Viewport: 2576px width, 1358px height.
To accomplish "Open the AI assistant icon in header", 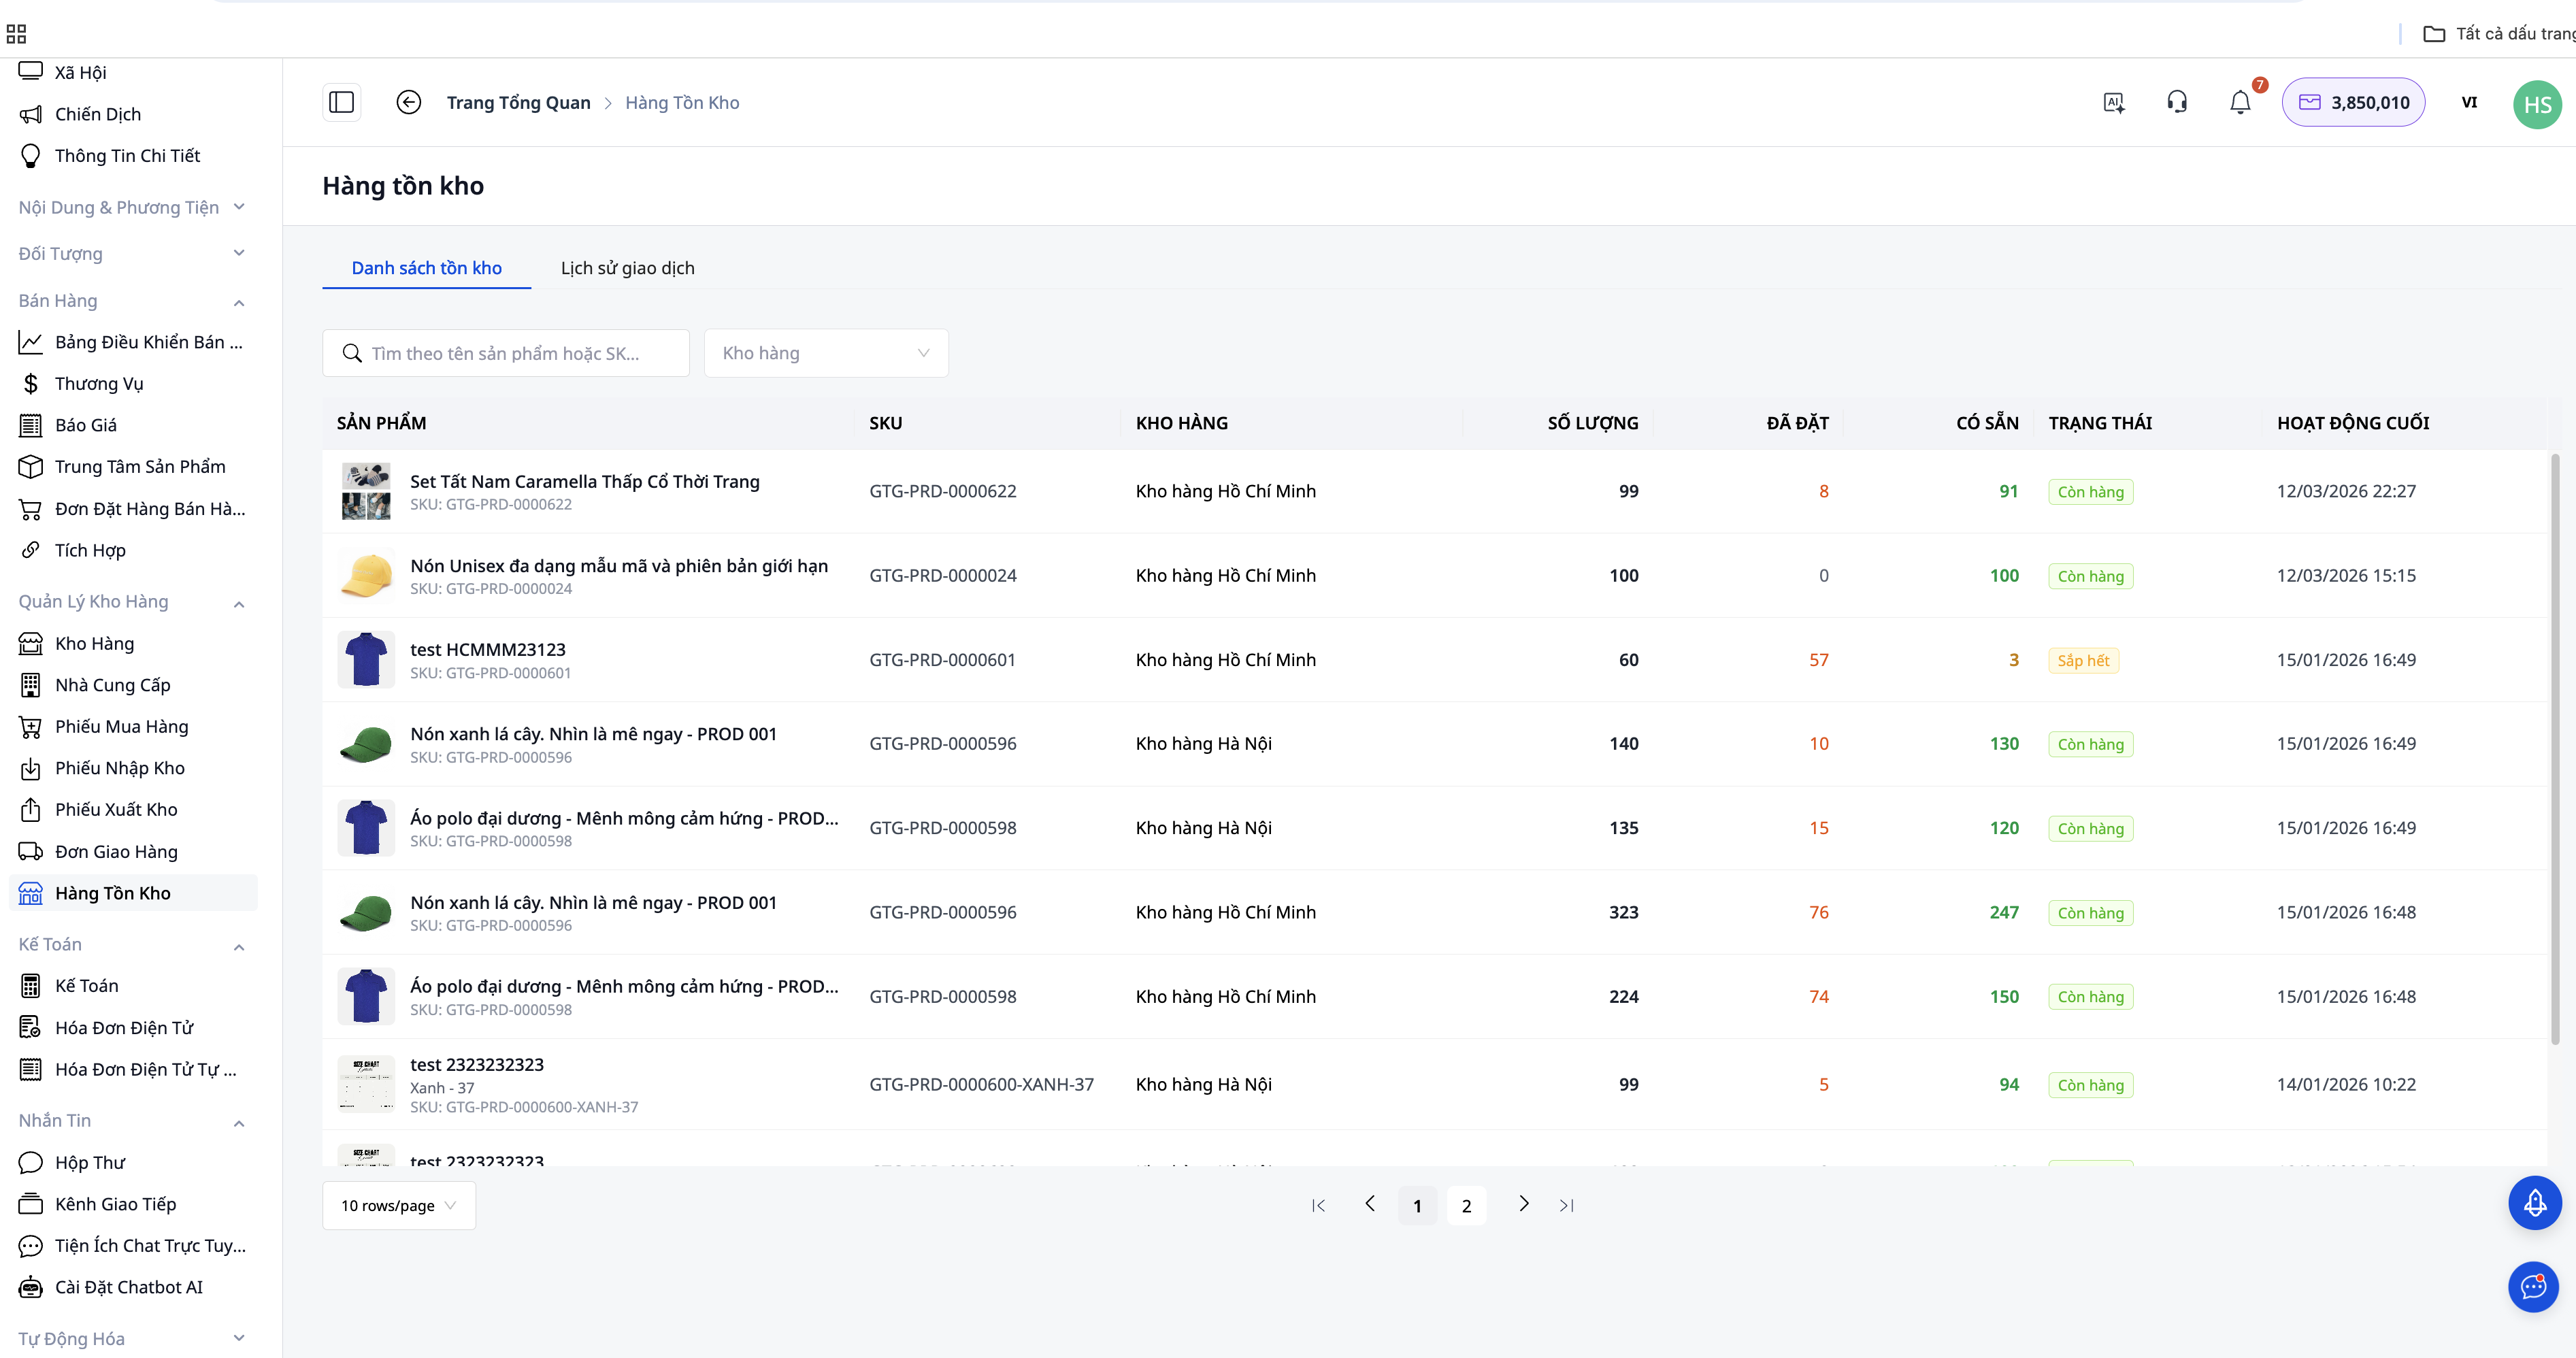I will pos(2113,102).
